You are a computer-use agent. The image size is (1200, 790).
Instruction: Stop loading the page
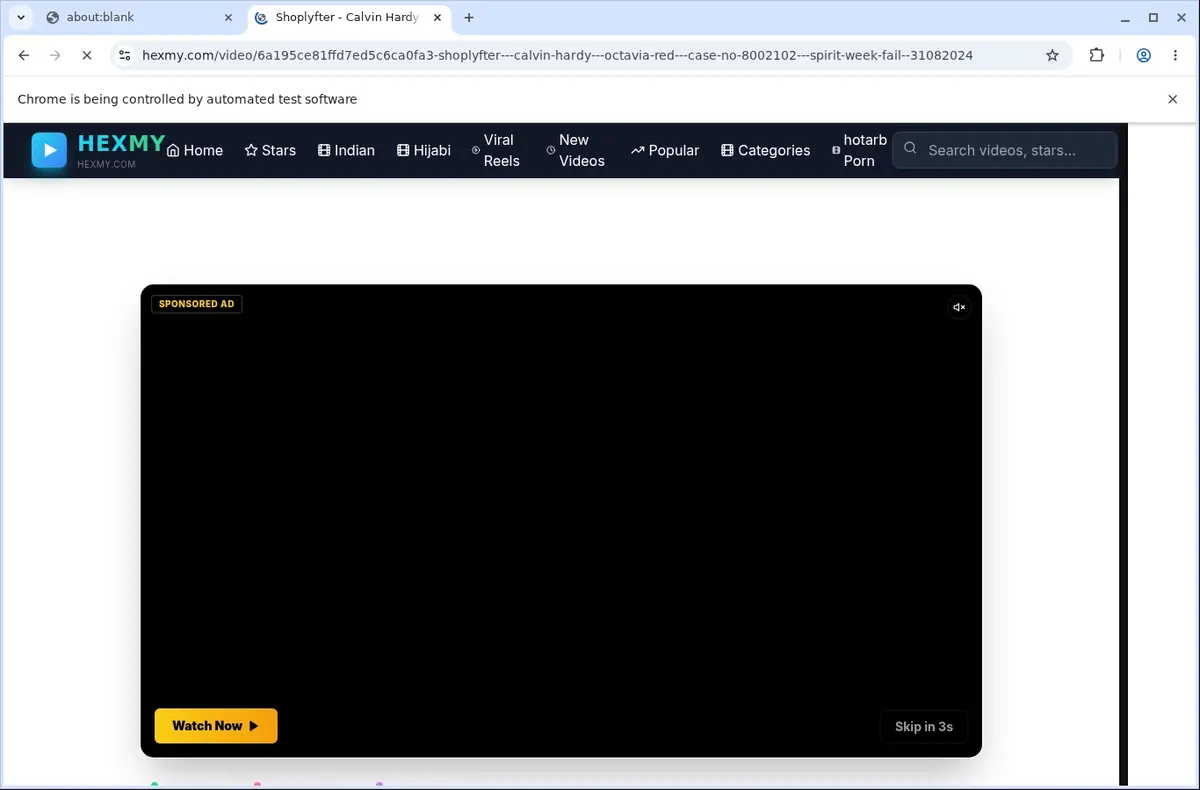click(87, 56)
